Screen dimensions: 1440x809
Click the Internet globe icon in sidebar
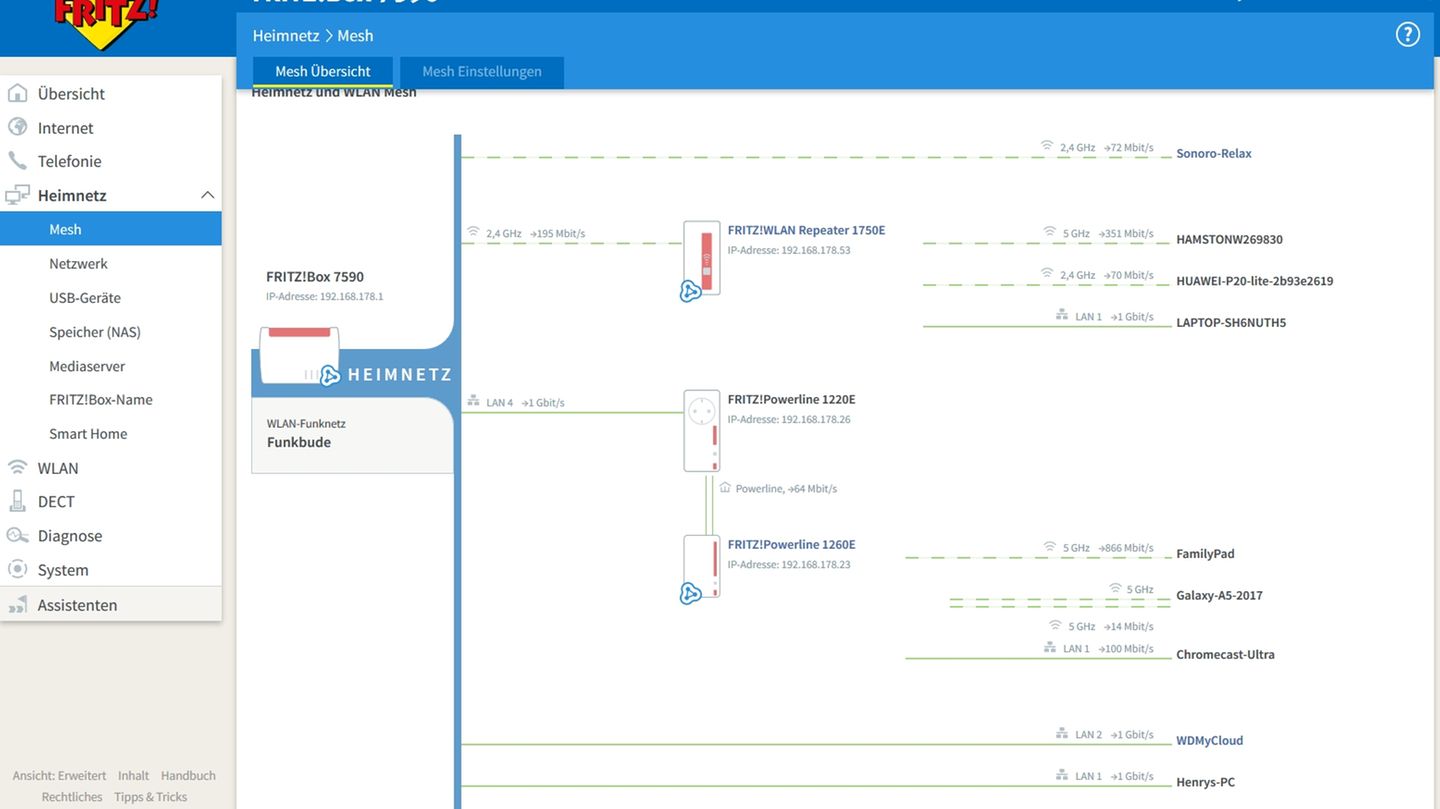(17, 128)
